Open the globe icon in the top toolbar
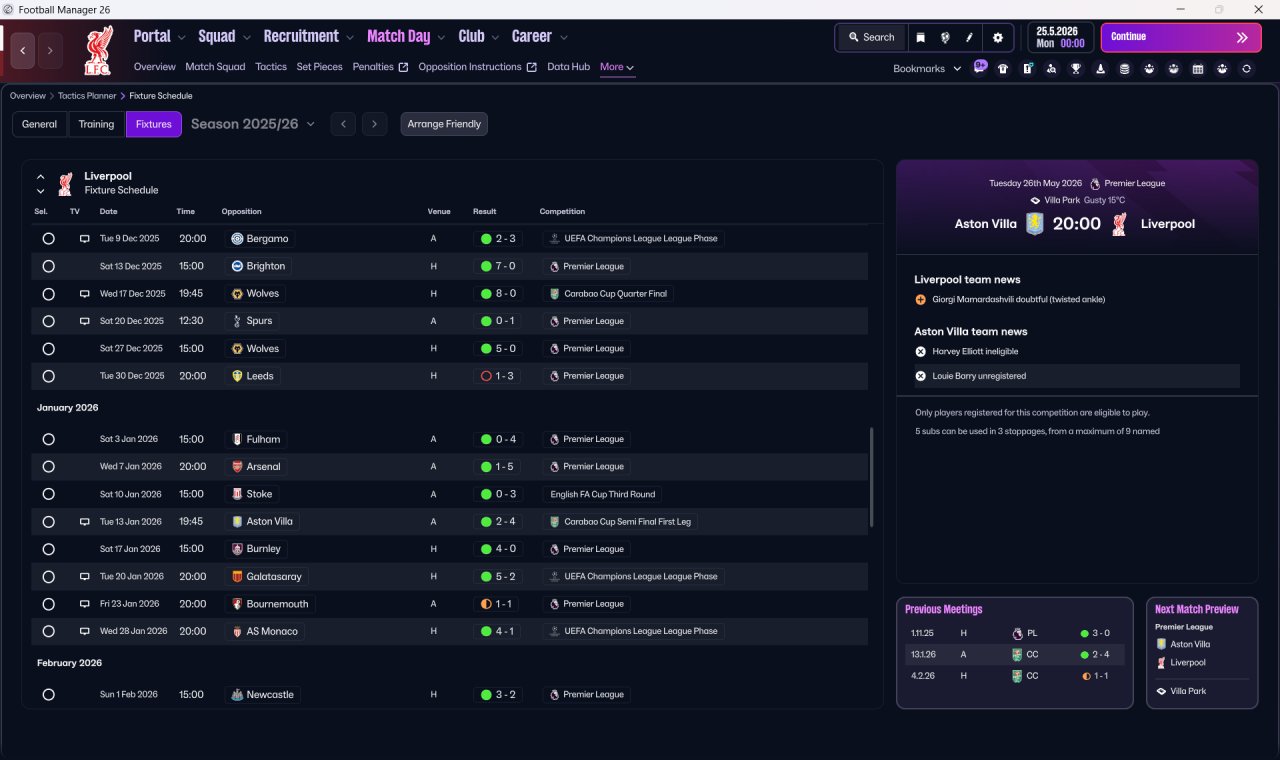The image size is (1280, 760). [945, 38]
